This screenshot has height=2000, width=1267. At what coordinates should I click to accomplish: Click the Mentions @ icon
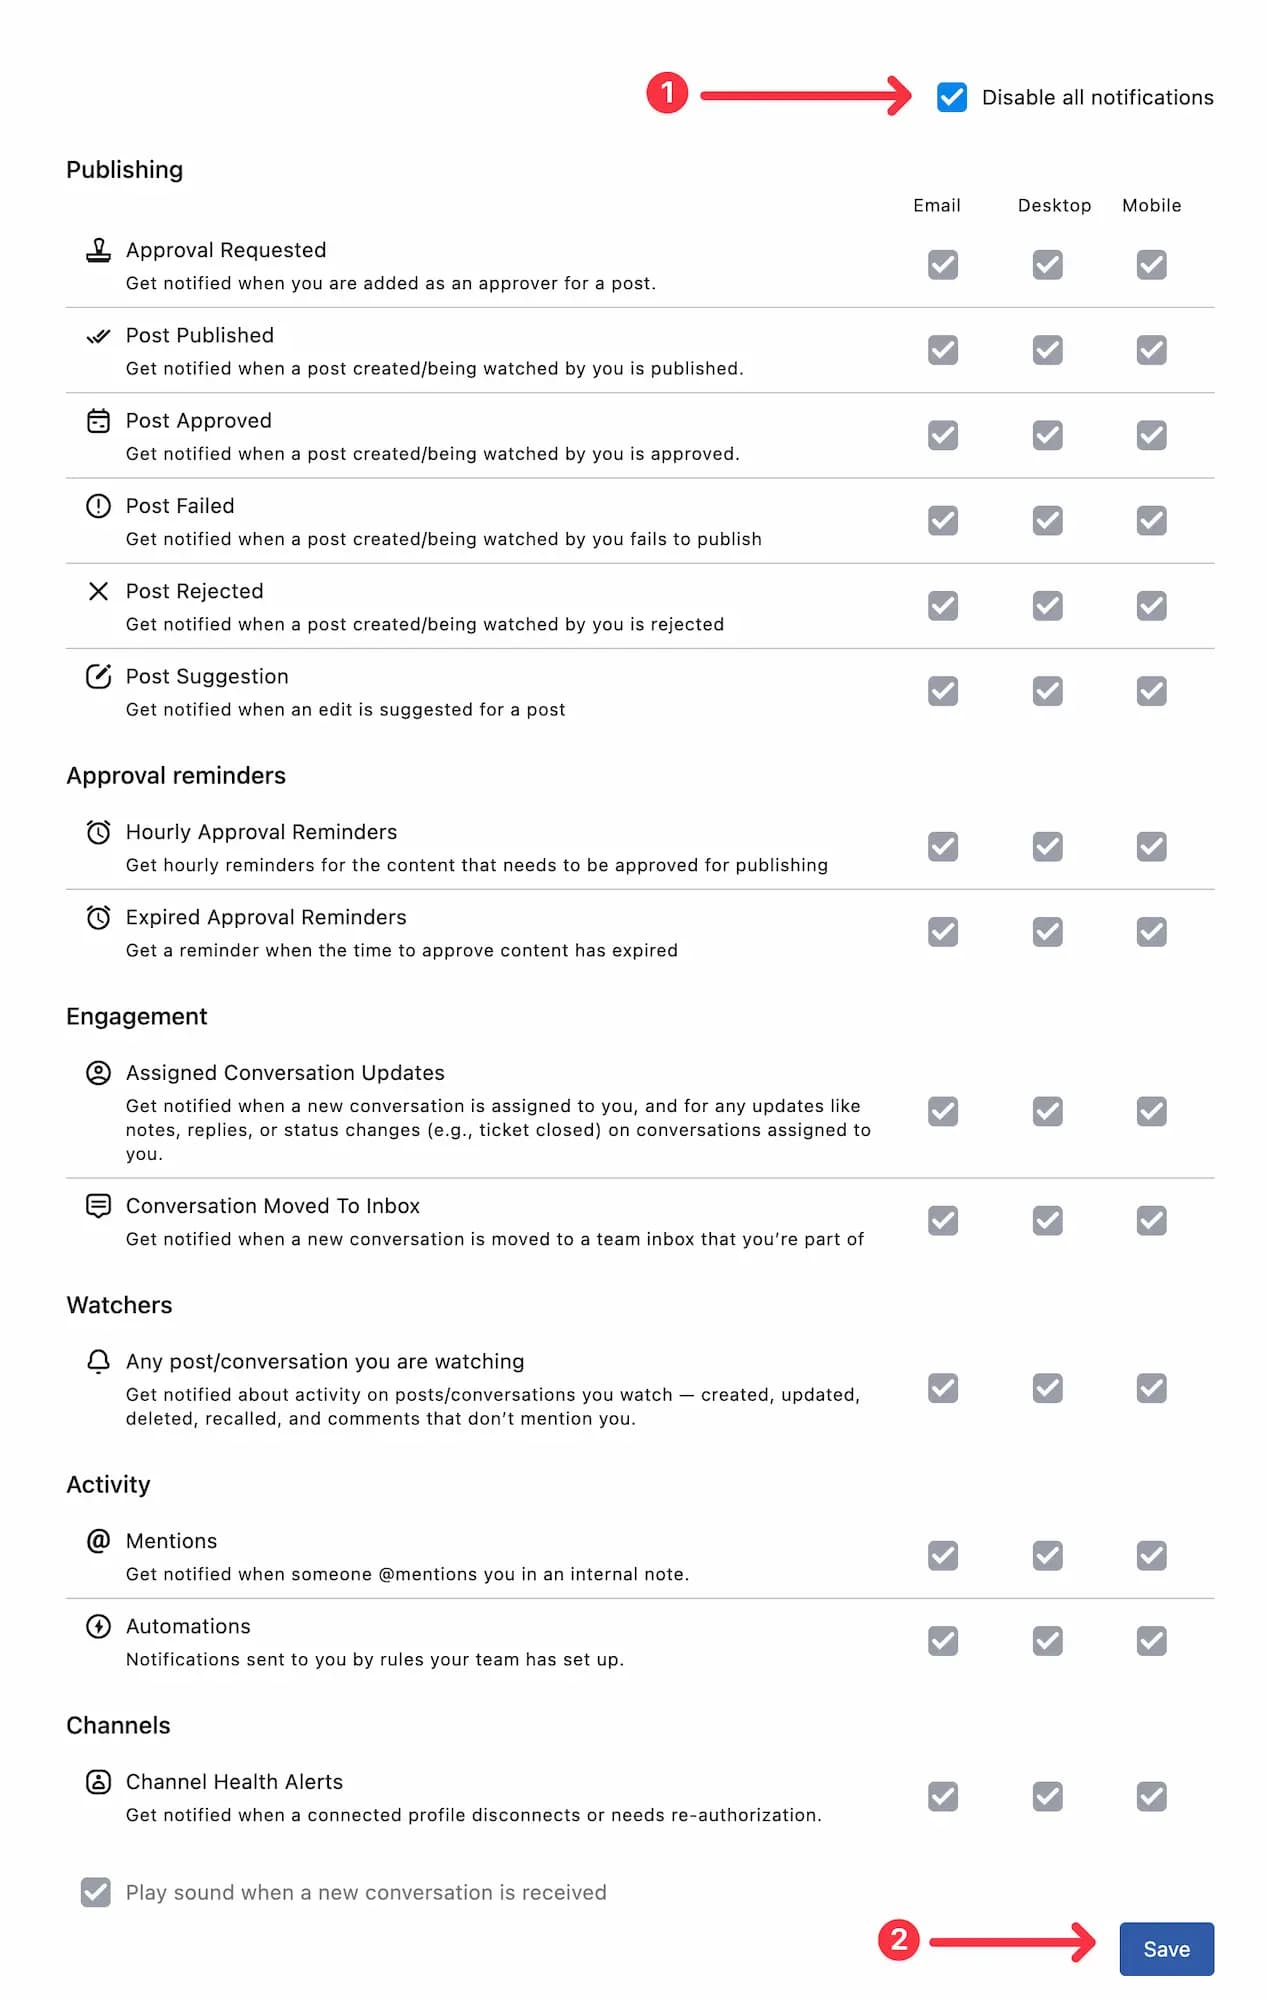98,1541
